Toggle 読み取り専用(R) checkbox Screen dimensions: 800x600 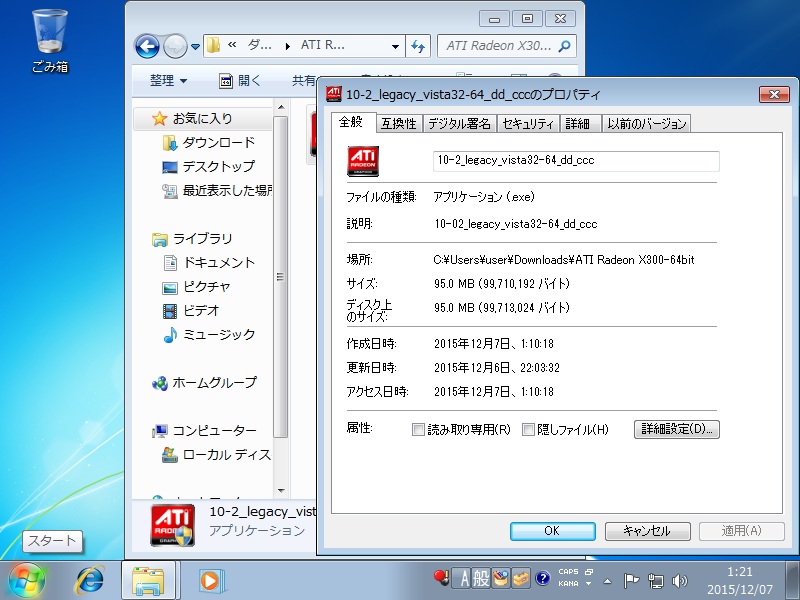point(418,430)
